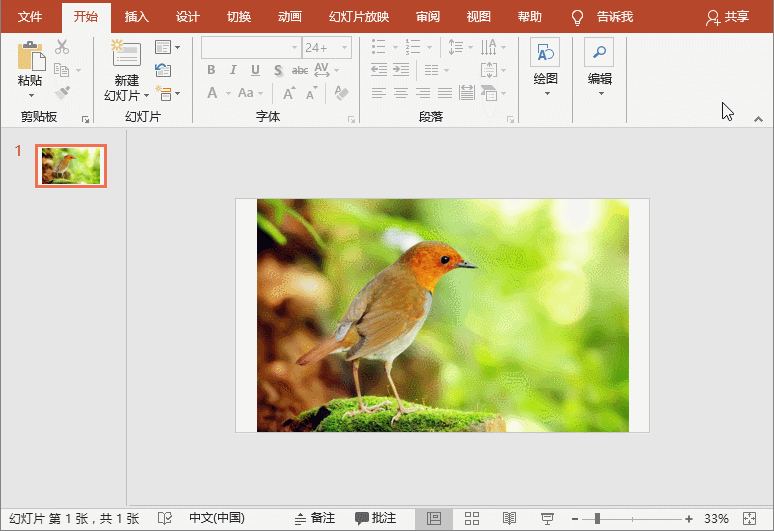
Task: Click the Paste clipboard icon
Action: [30, 56]
